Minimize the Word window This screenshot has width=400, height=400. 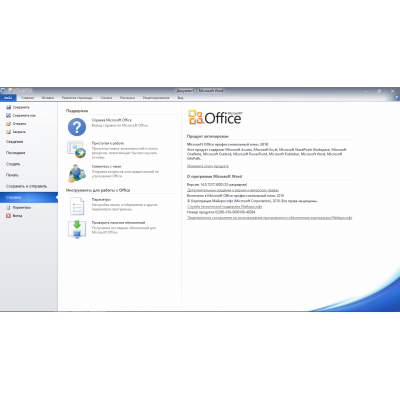click(366, 91)
